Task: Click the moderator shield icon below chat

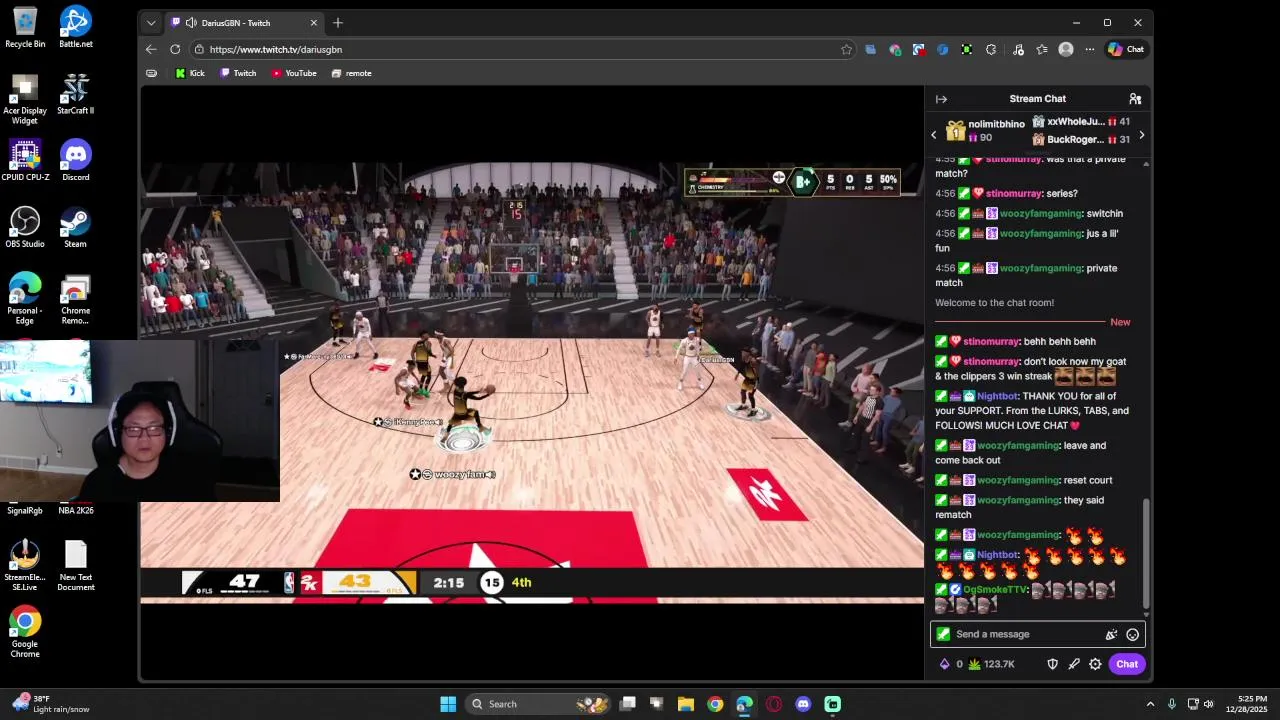Action: [1052, 664]
